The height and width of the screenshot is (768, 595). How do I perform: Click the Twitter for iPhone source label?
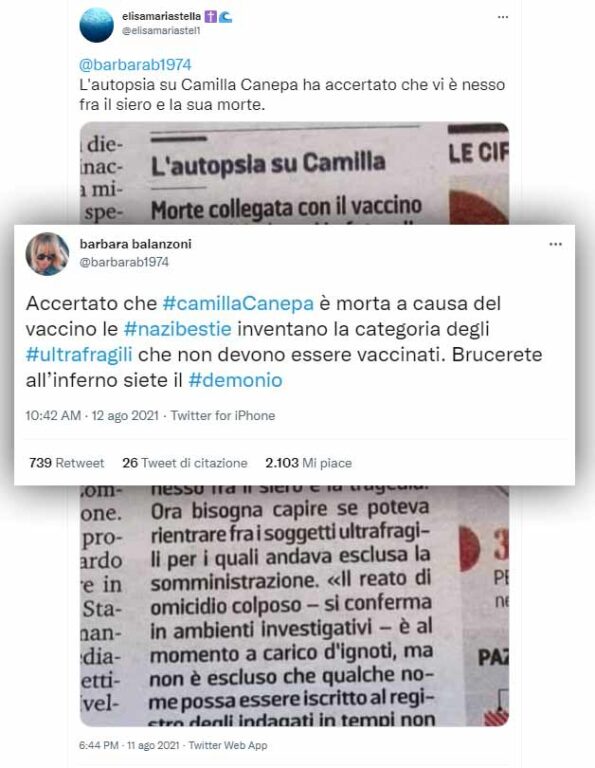[223, 415]
